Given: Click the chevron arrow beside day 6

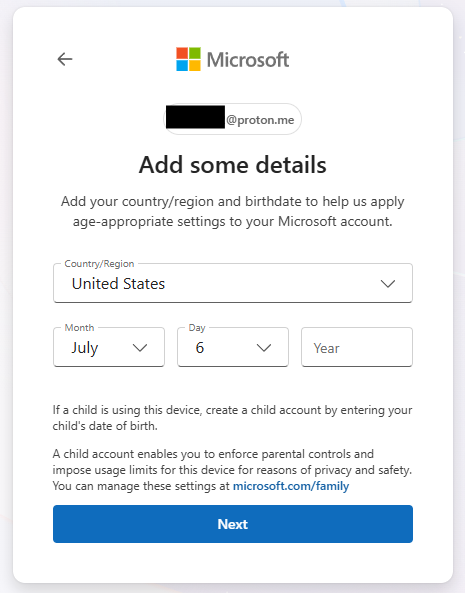Looking at the screenshot, I should (264, 348).
